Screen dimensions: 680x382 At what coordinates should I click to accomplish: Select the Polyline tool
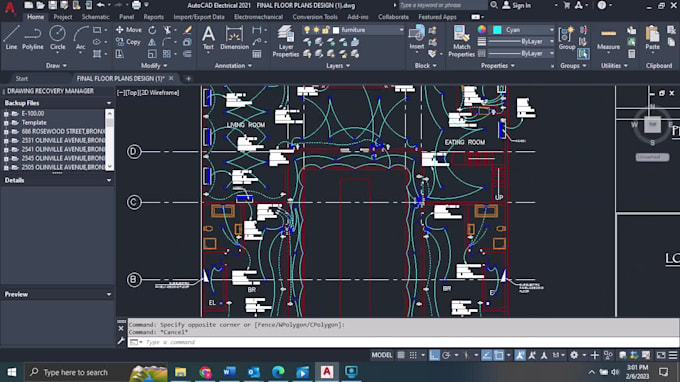coord(33,38)
